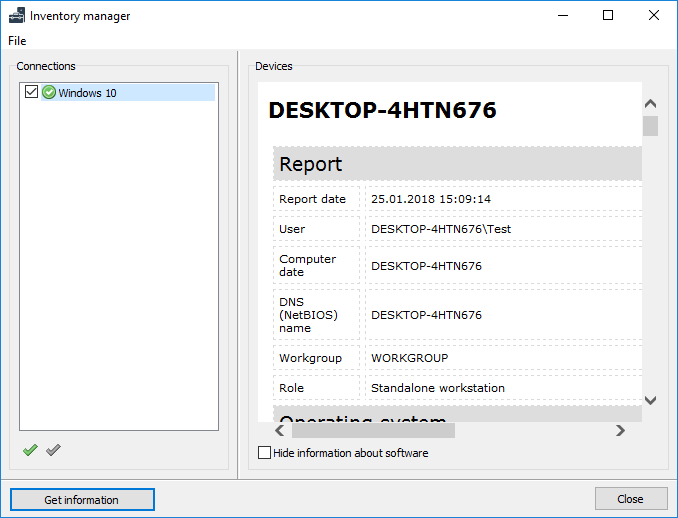Select the Windows 10 connection entry

[x=87, y=93]
